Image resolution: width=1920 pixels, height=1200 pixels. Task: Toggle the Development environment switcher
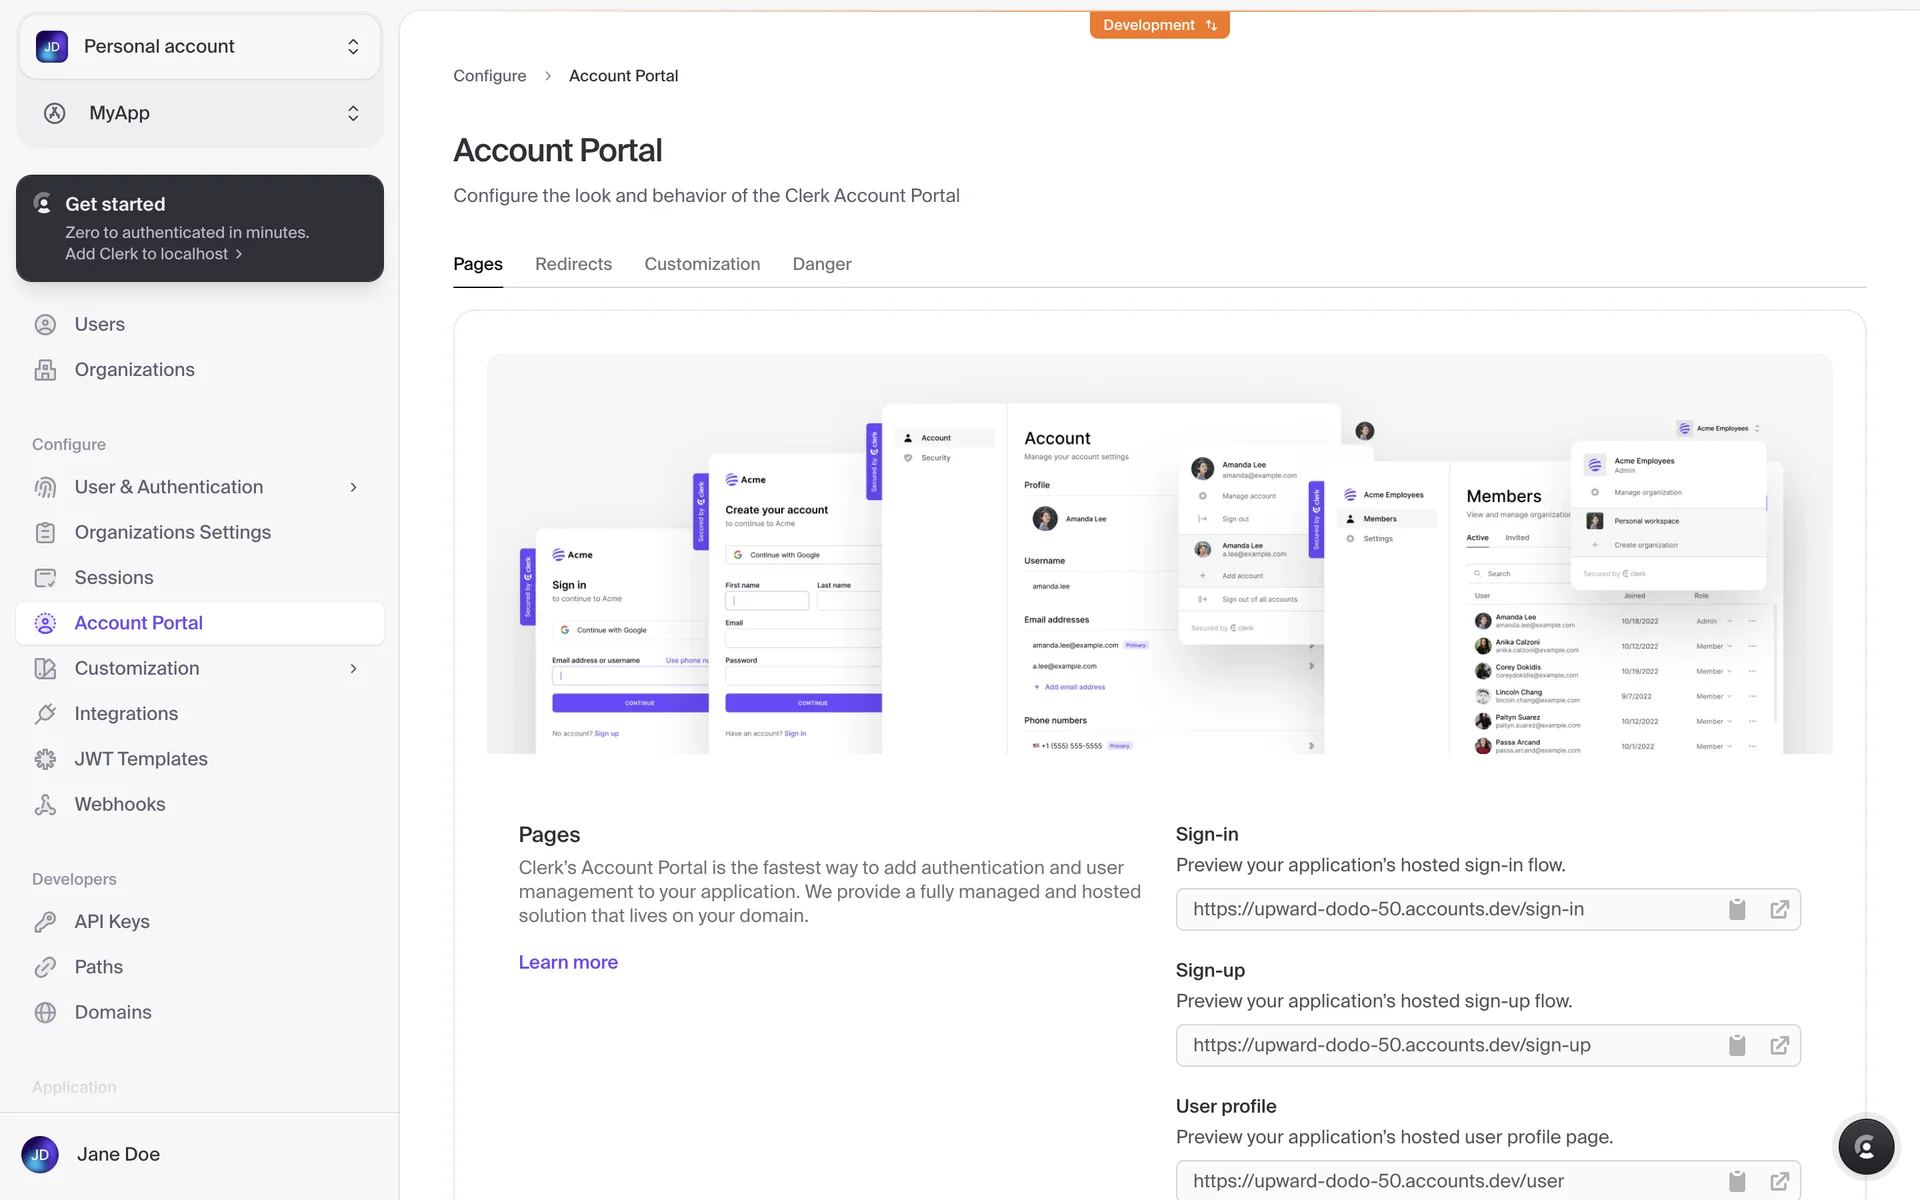click(x=1159, y=25)
